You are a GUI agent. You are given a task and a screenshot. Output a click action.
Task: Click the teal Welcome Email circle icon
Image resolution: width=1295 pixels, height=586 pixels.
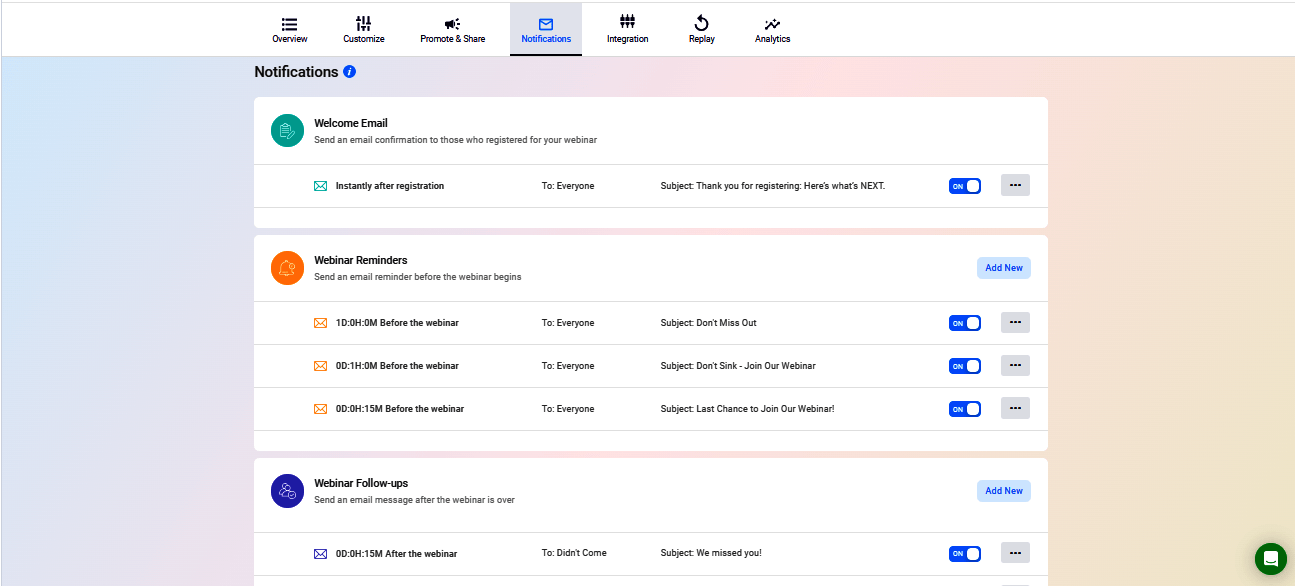click(x=287, y=131)
